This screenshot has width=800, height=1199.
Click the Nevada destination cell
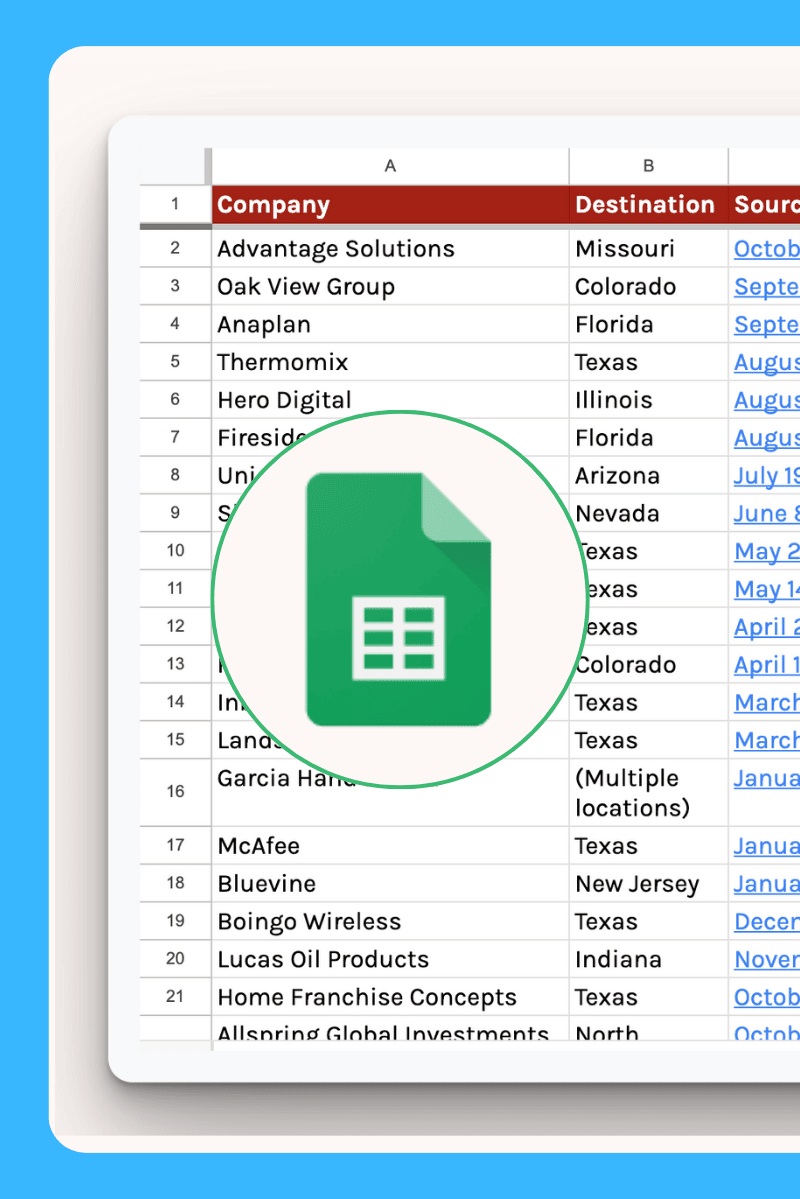coord(649,513)
